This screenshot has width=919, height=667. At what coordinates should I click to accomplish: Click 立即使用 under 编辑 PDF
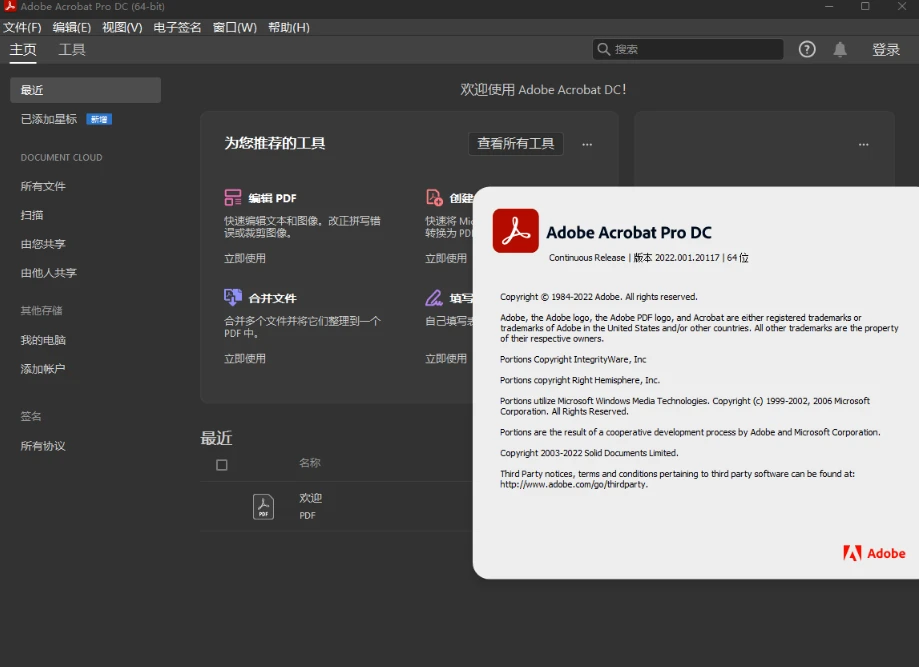[x=244, y=258]
